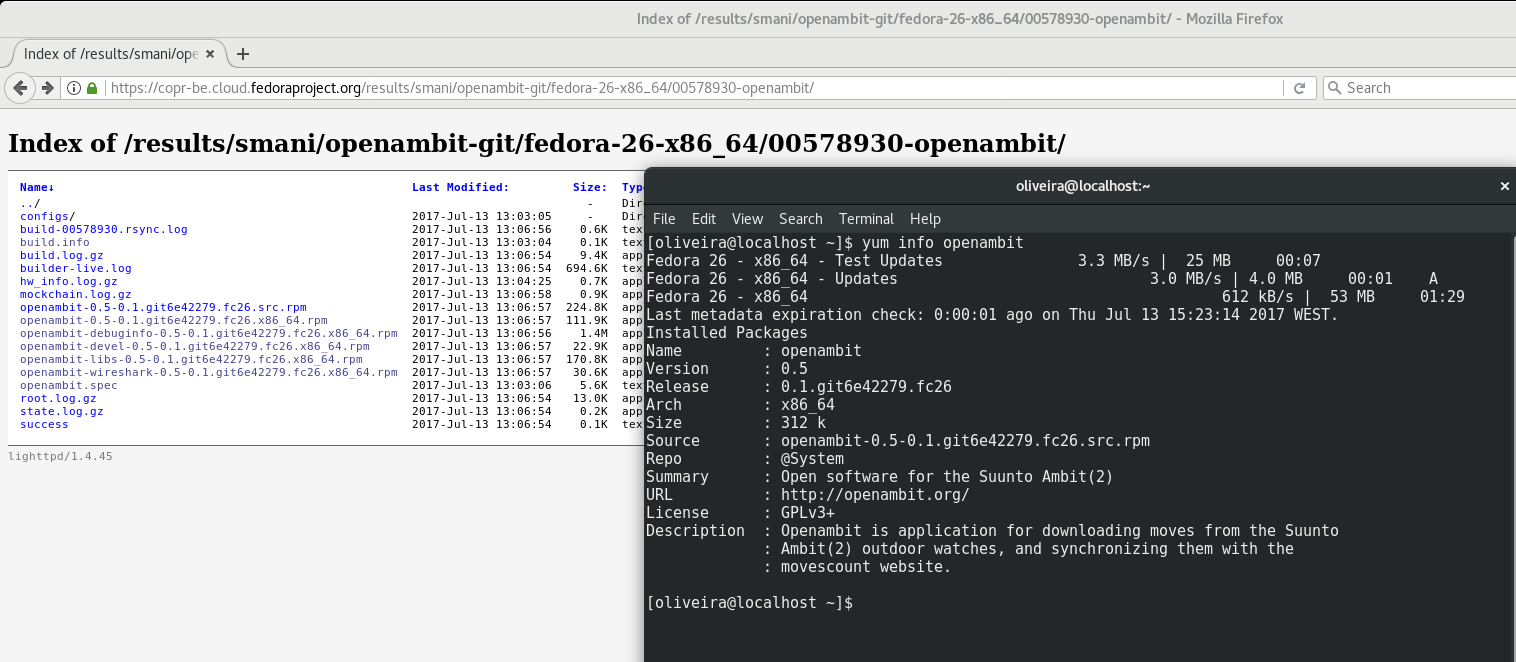Open build.info link
Image resolution: width=1516 pixels, height=662 pixels.
tap(55, 242)
